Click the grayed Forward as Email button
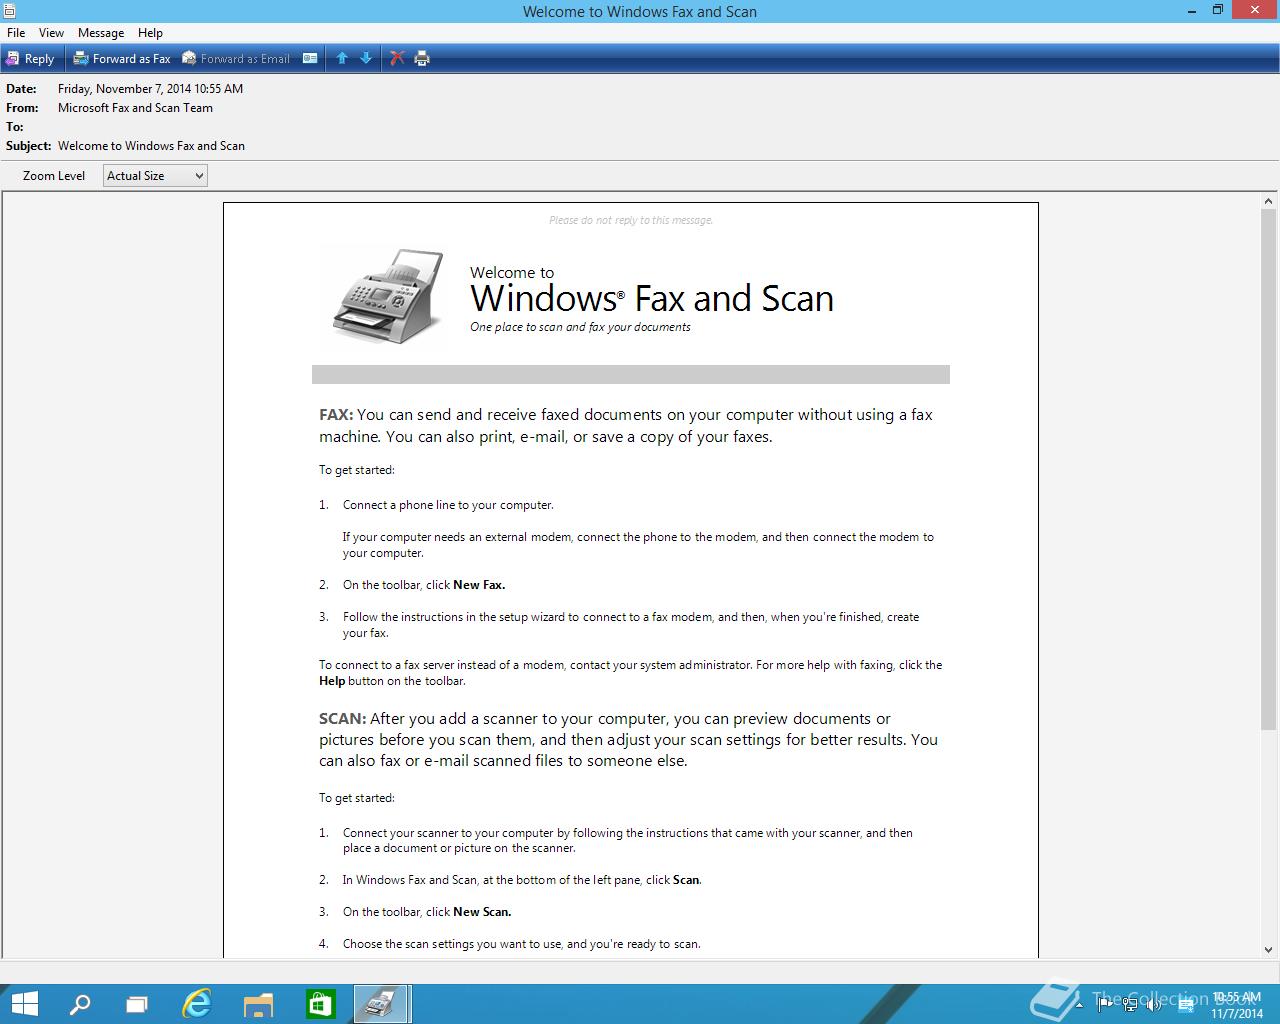The width and height of the screenshot is (1280, 1024). pyautogui.click(x=236, y=59)
